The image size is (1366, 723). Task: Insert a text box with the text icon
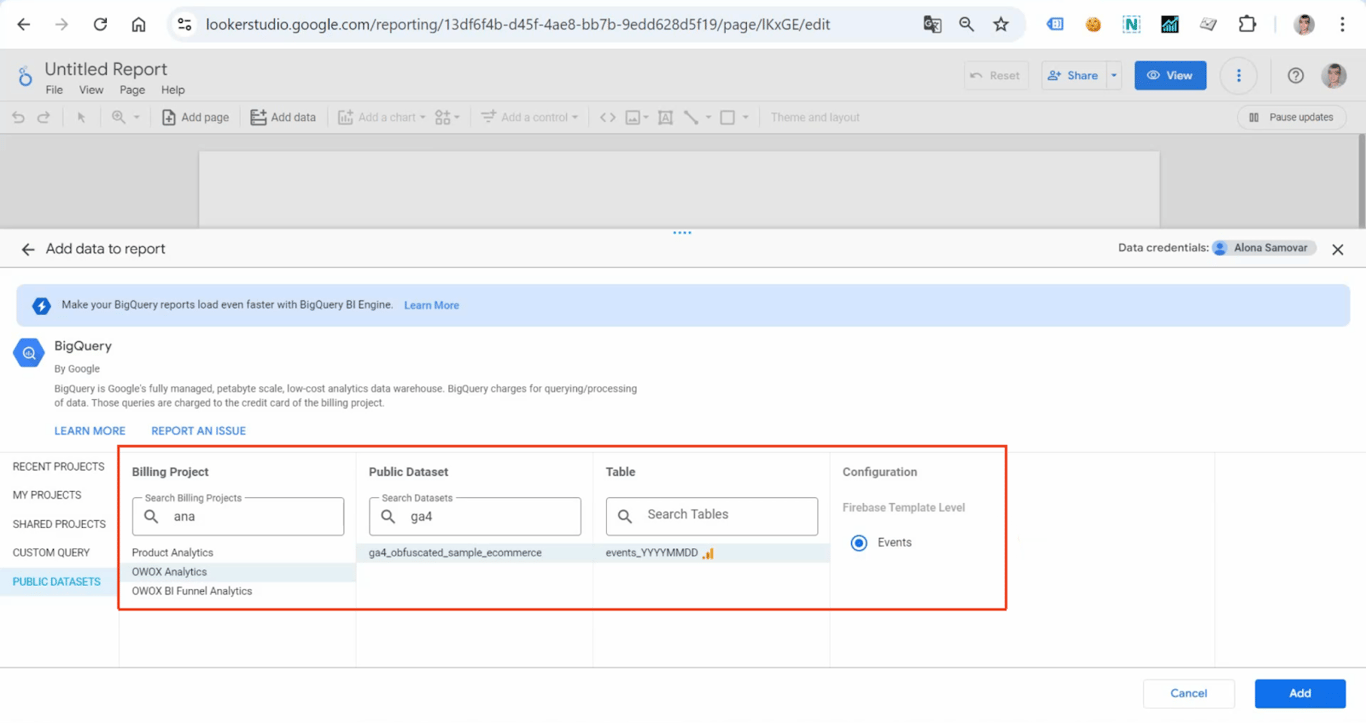[x=665, y=117]
